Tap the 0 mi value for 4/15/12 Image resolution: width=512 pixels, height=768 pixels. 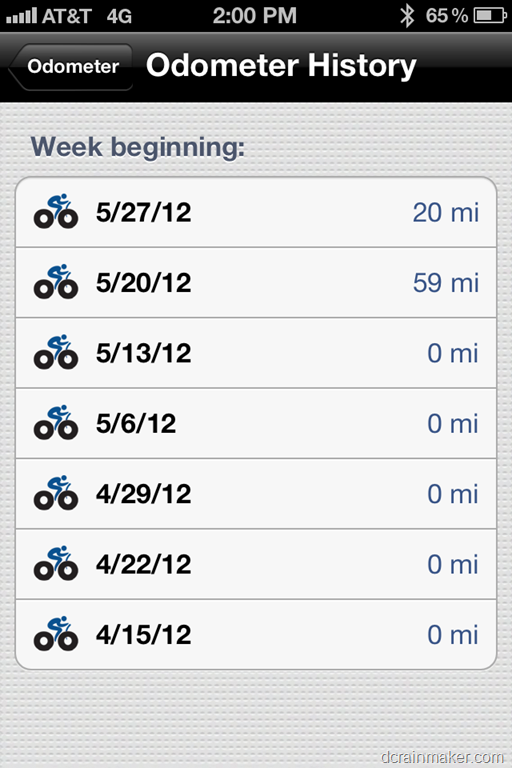(453, 635)
